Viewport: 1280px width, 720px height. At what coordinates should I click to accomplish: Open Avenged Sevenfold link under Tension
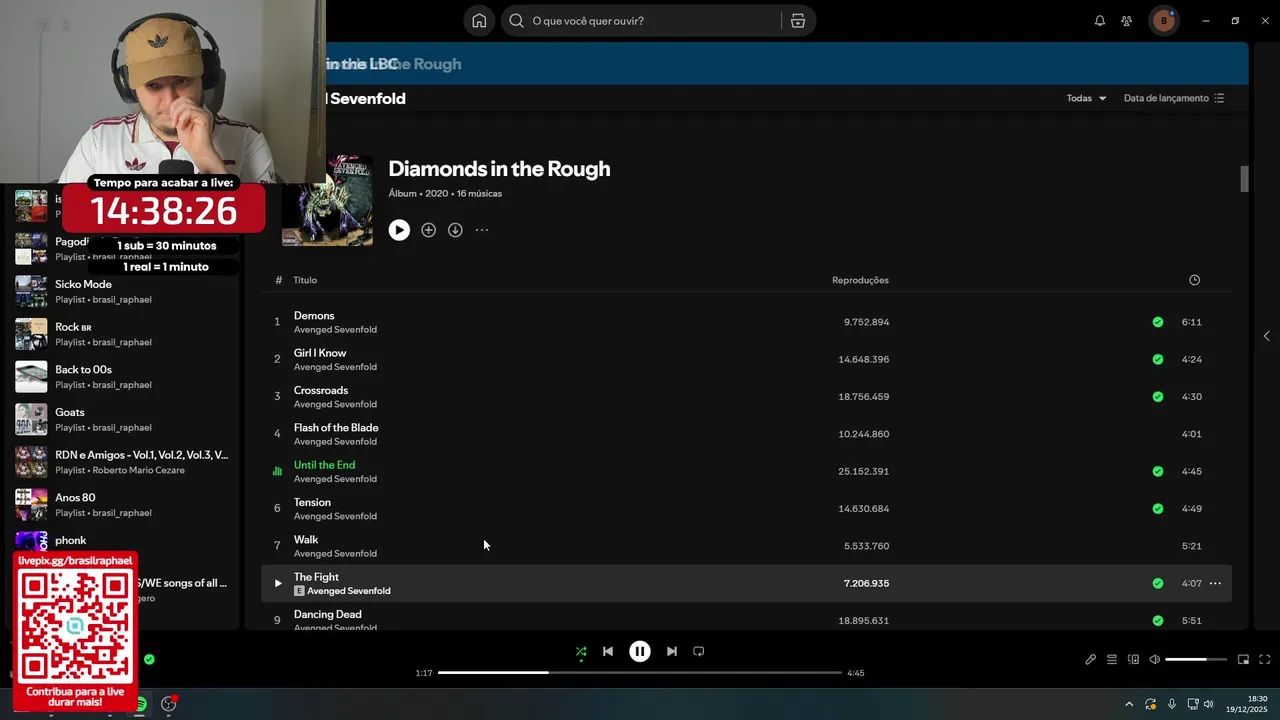(335, 516)
